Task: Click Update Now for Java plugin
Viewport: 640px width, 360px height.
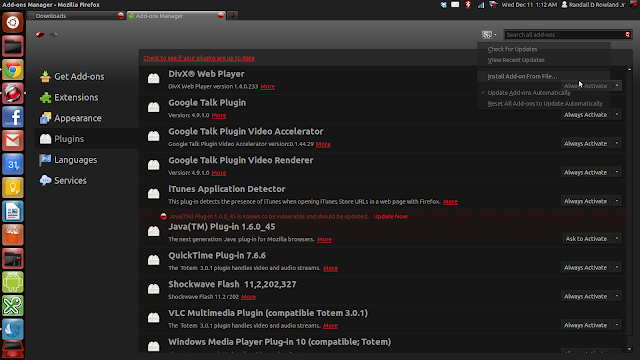Action: coord(390,216)
